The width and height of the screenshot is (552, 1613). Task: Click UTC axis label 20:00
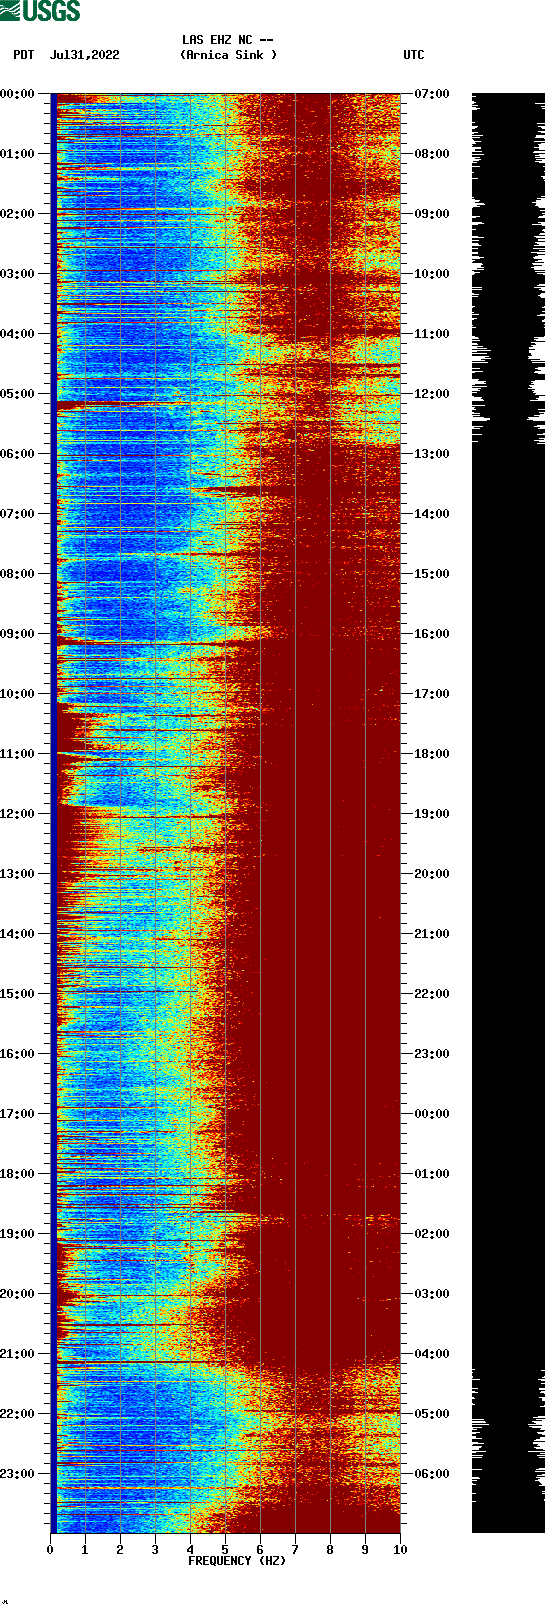[x=432, y=874]
